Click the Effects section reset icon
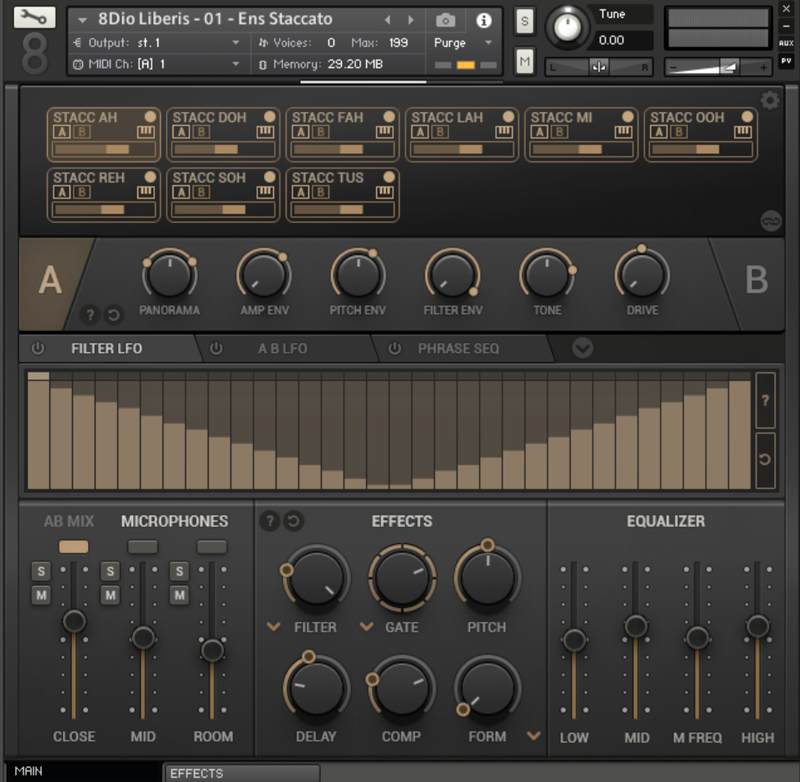The height and width of the screenshot is (782, 800). tap(293, 521)
